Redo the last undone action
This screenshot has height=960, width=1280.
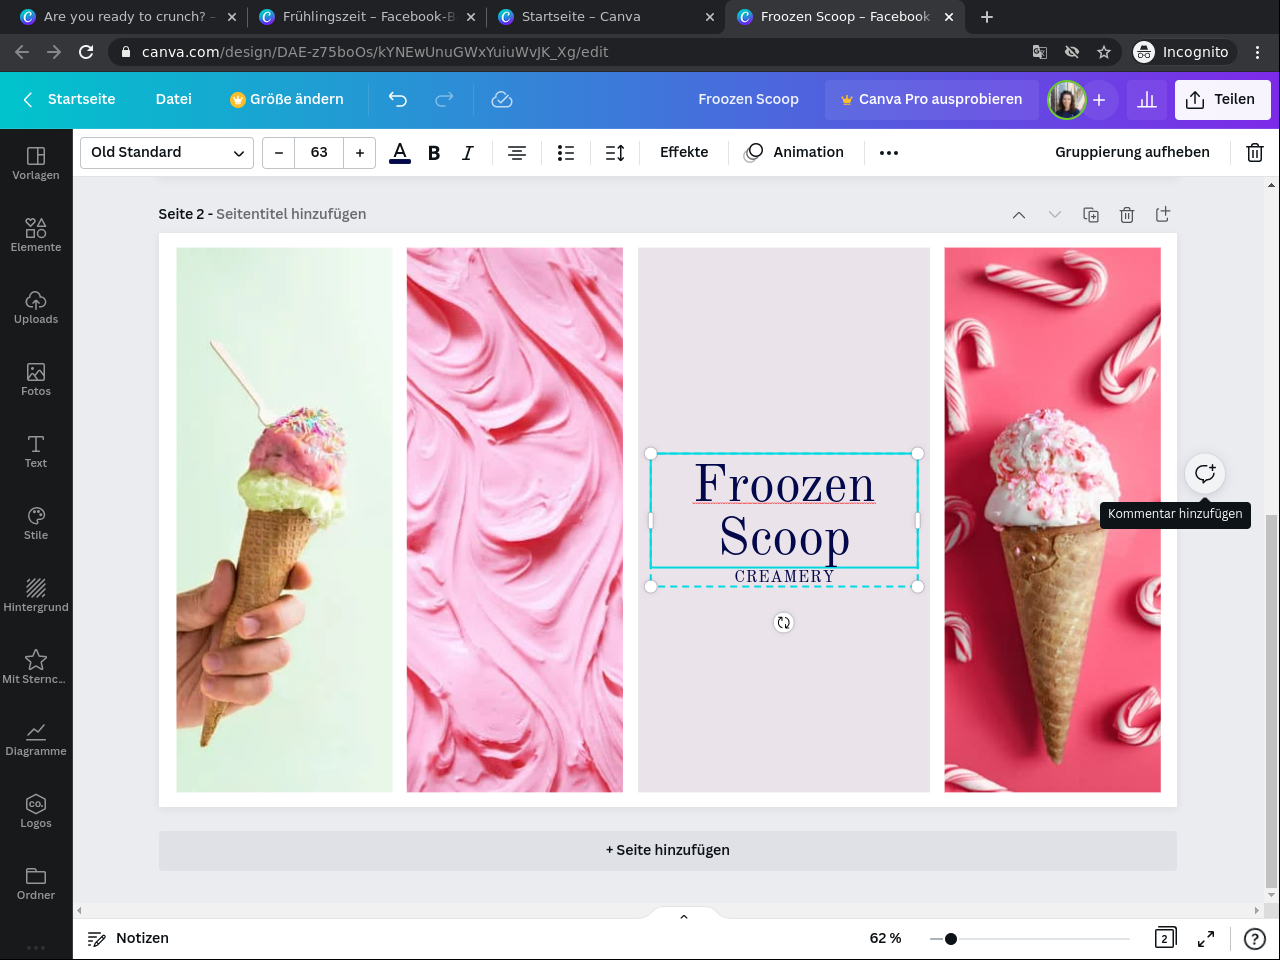pyautogui.click(x=444, y=99)
